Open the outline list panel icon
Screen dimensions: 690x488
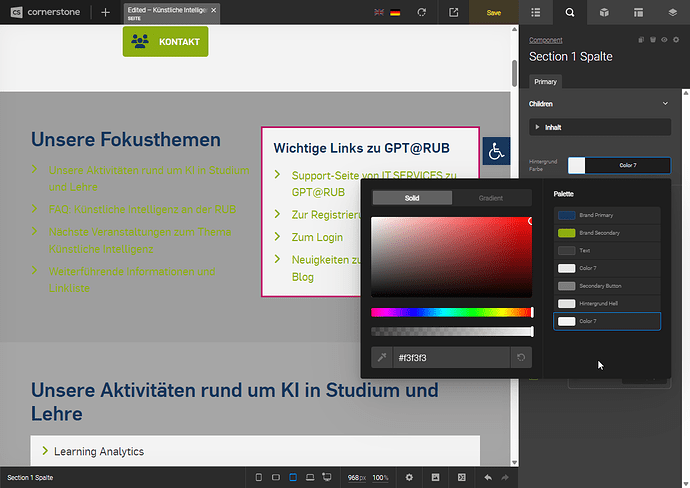coord(536,12)
